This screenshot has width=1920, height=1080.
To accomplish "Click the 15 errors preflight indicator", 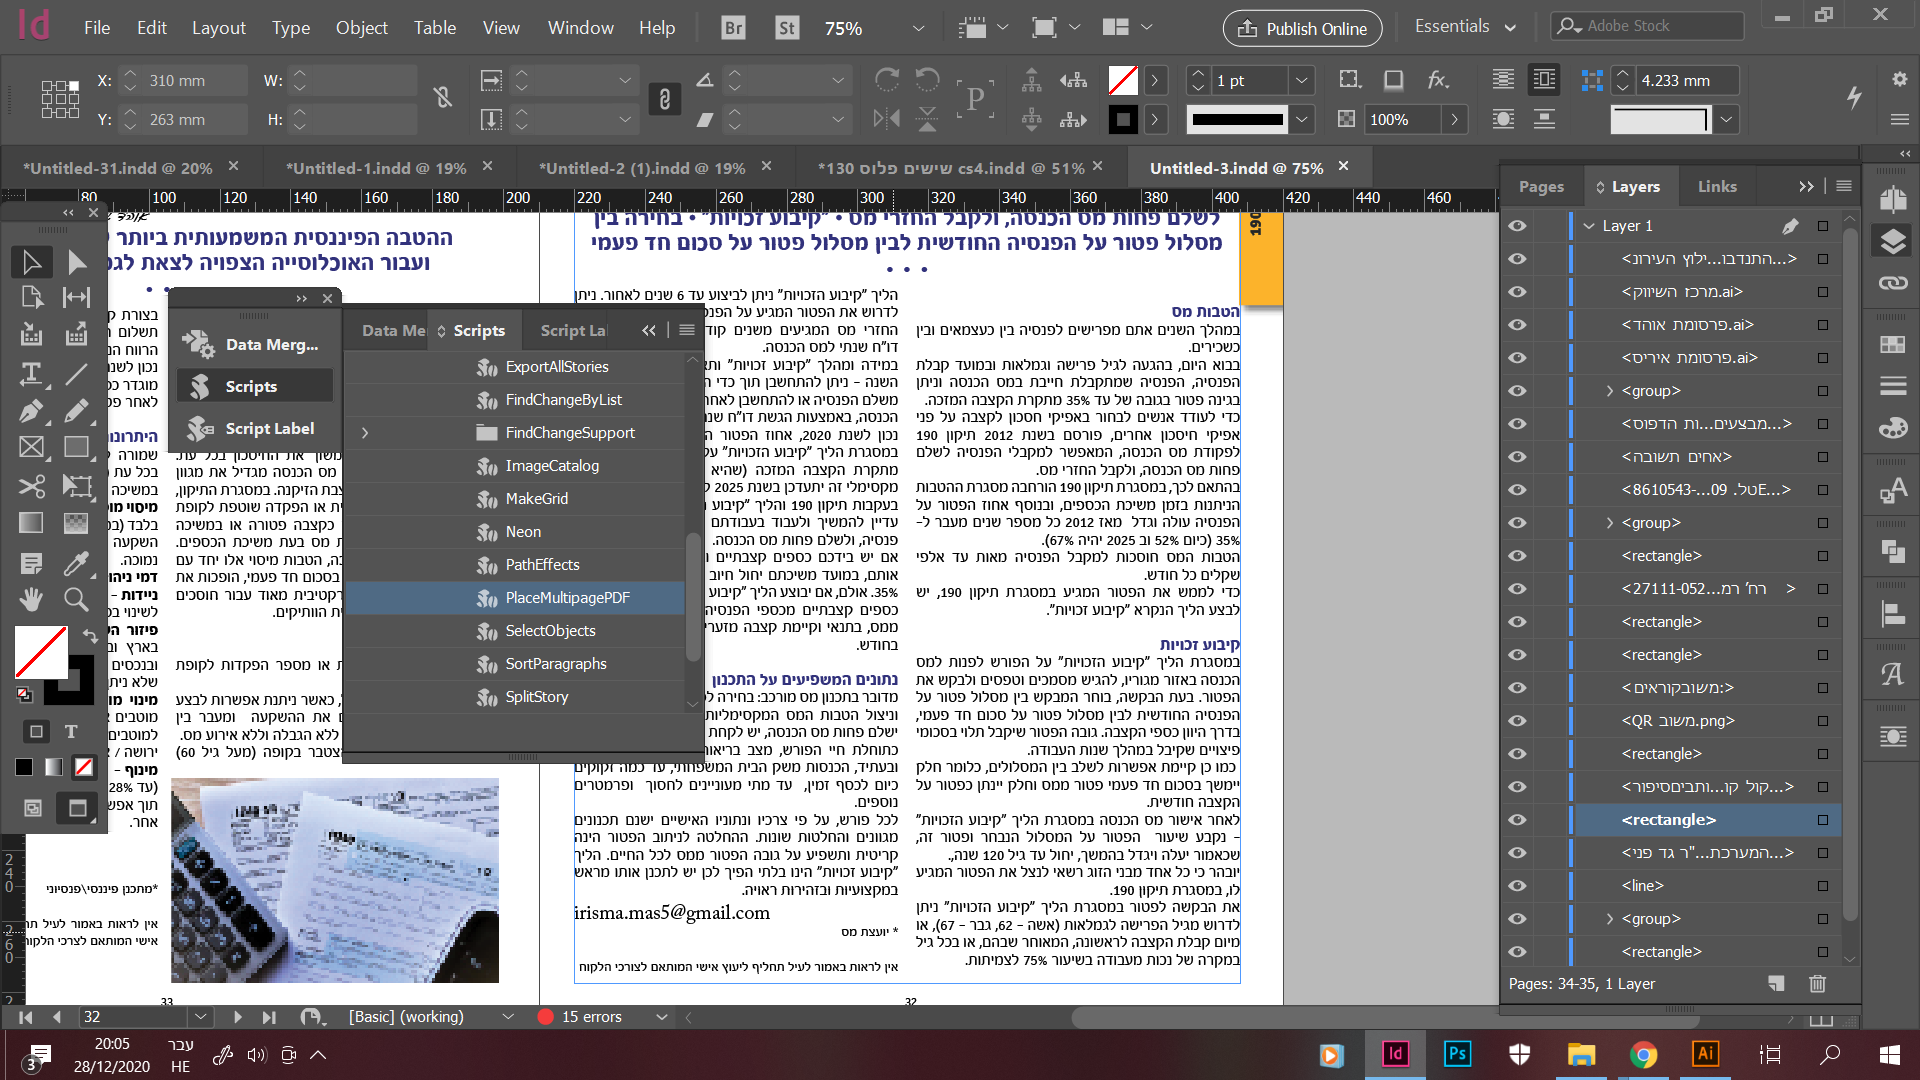I will [591, 1017].
